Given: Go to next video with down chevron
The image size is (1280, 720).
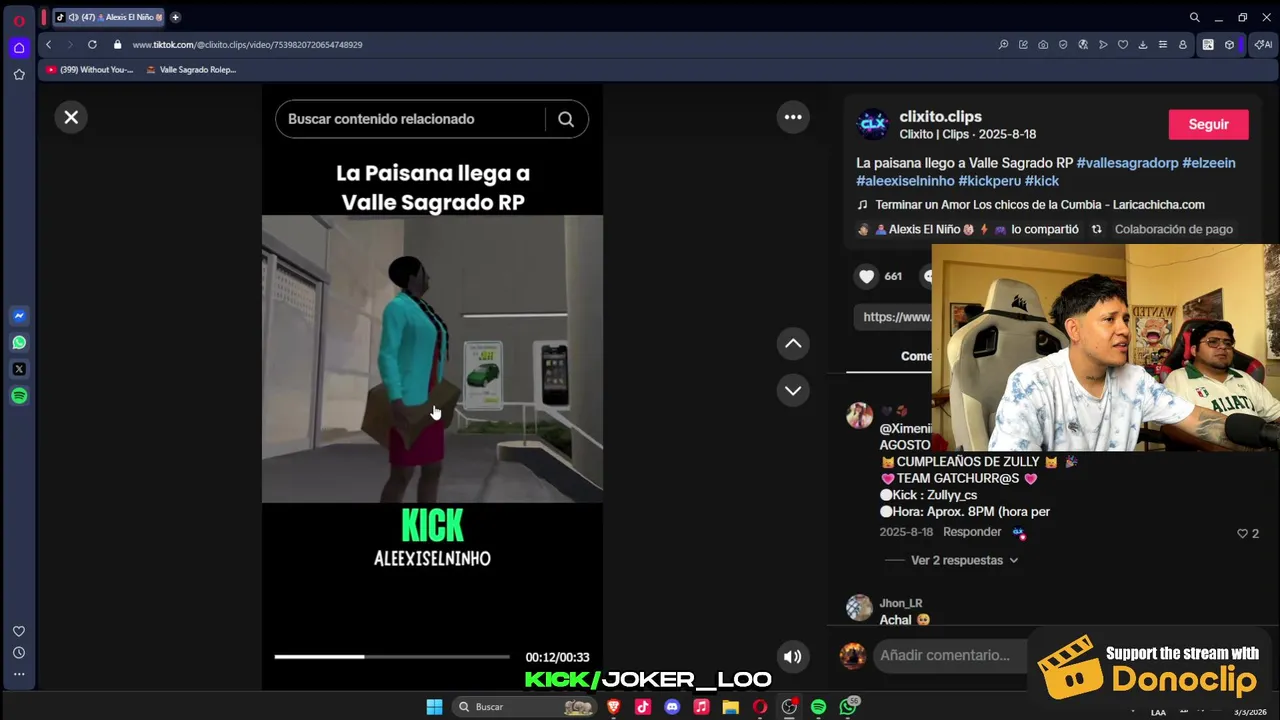Looking at the screenshot, I should (793, 391).
